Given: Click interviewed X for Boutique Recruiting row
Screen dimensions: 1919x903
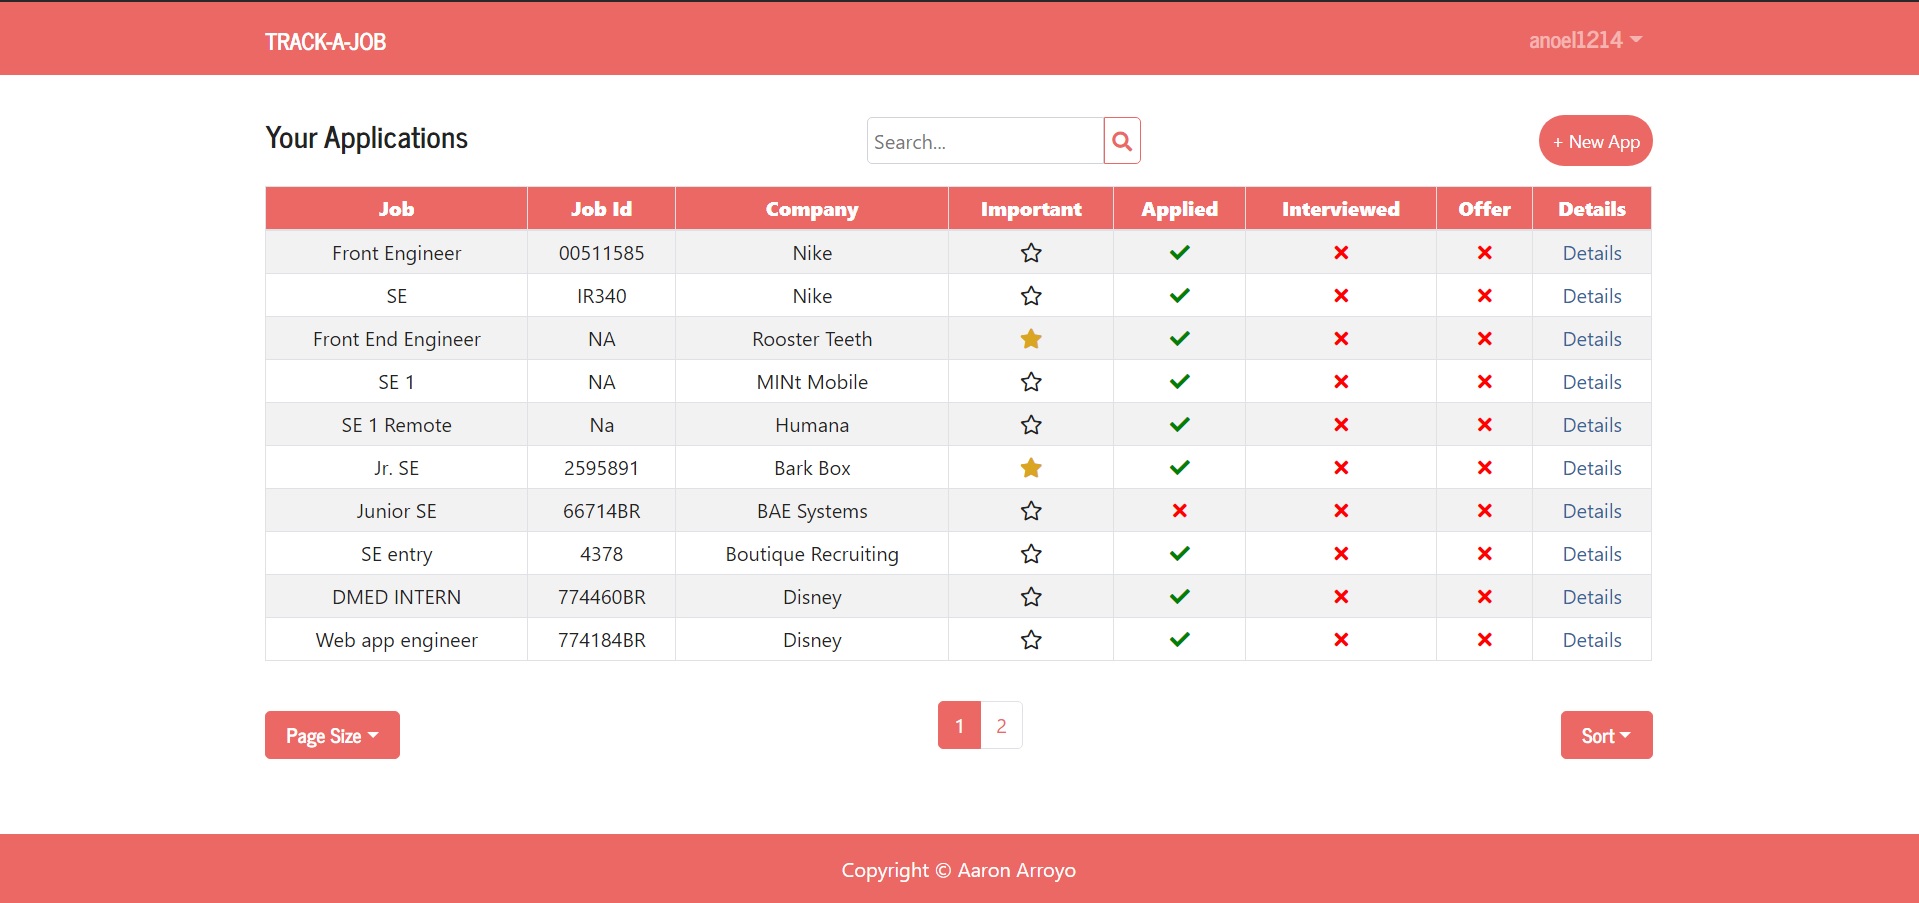Looking at the screenshot, I should 1341,554.
